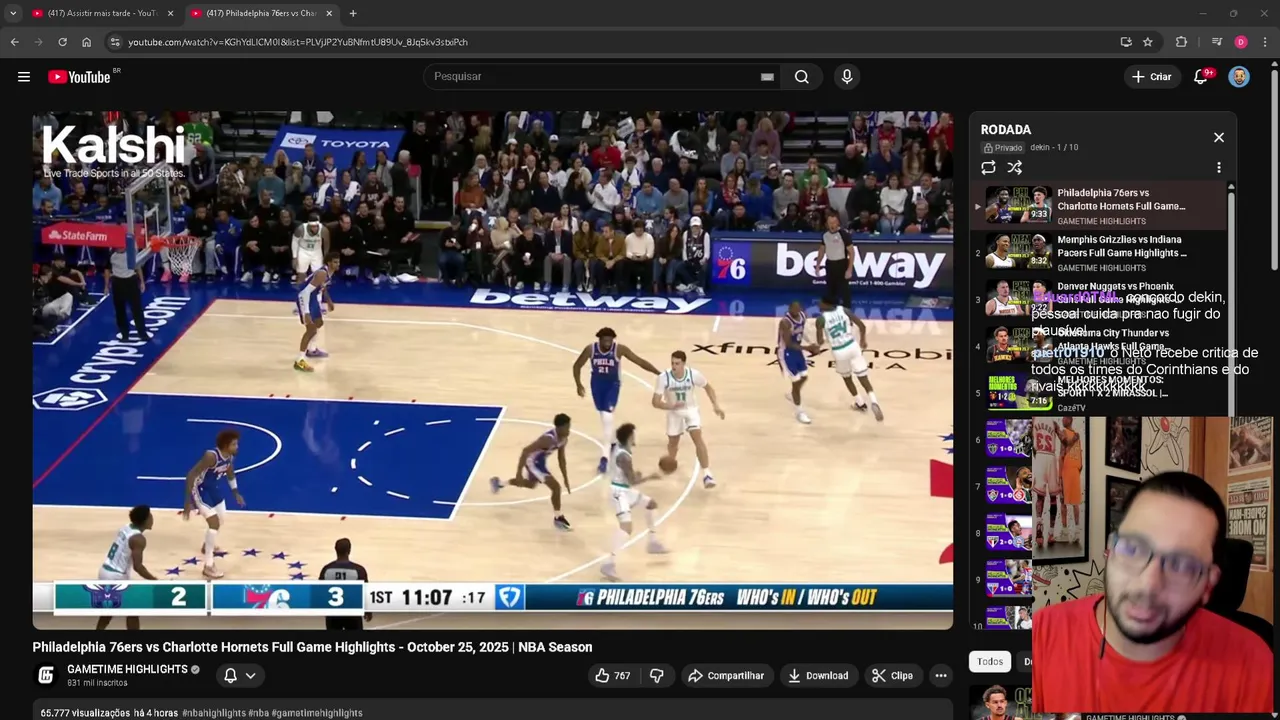Switch to Assistir mais tarde tab
Screen dimensions: 1280x720
click(103, 13)
